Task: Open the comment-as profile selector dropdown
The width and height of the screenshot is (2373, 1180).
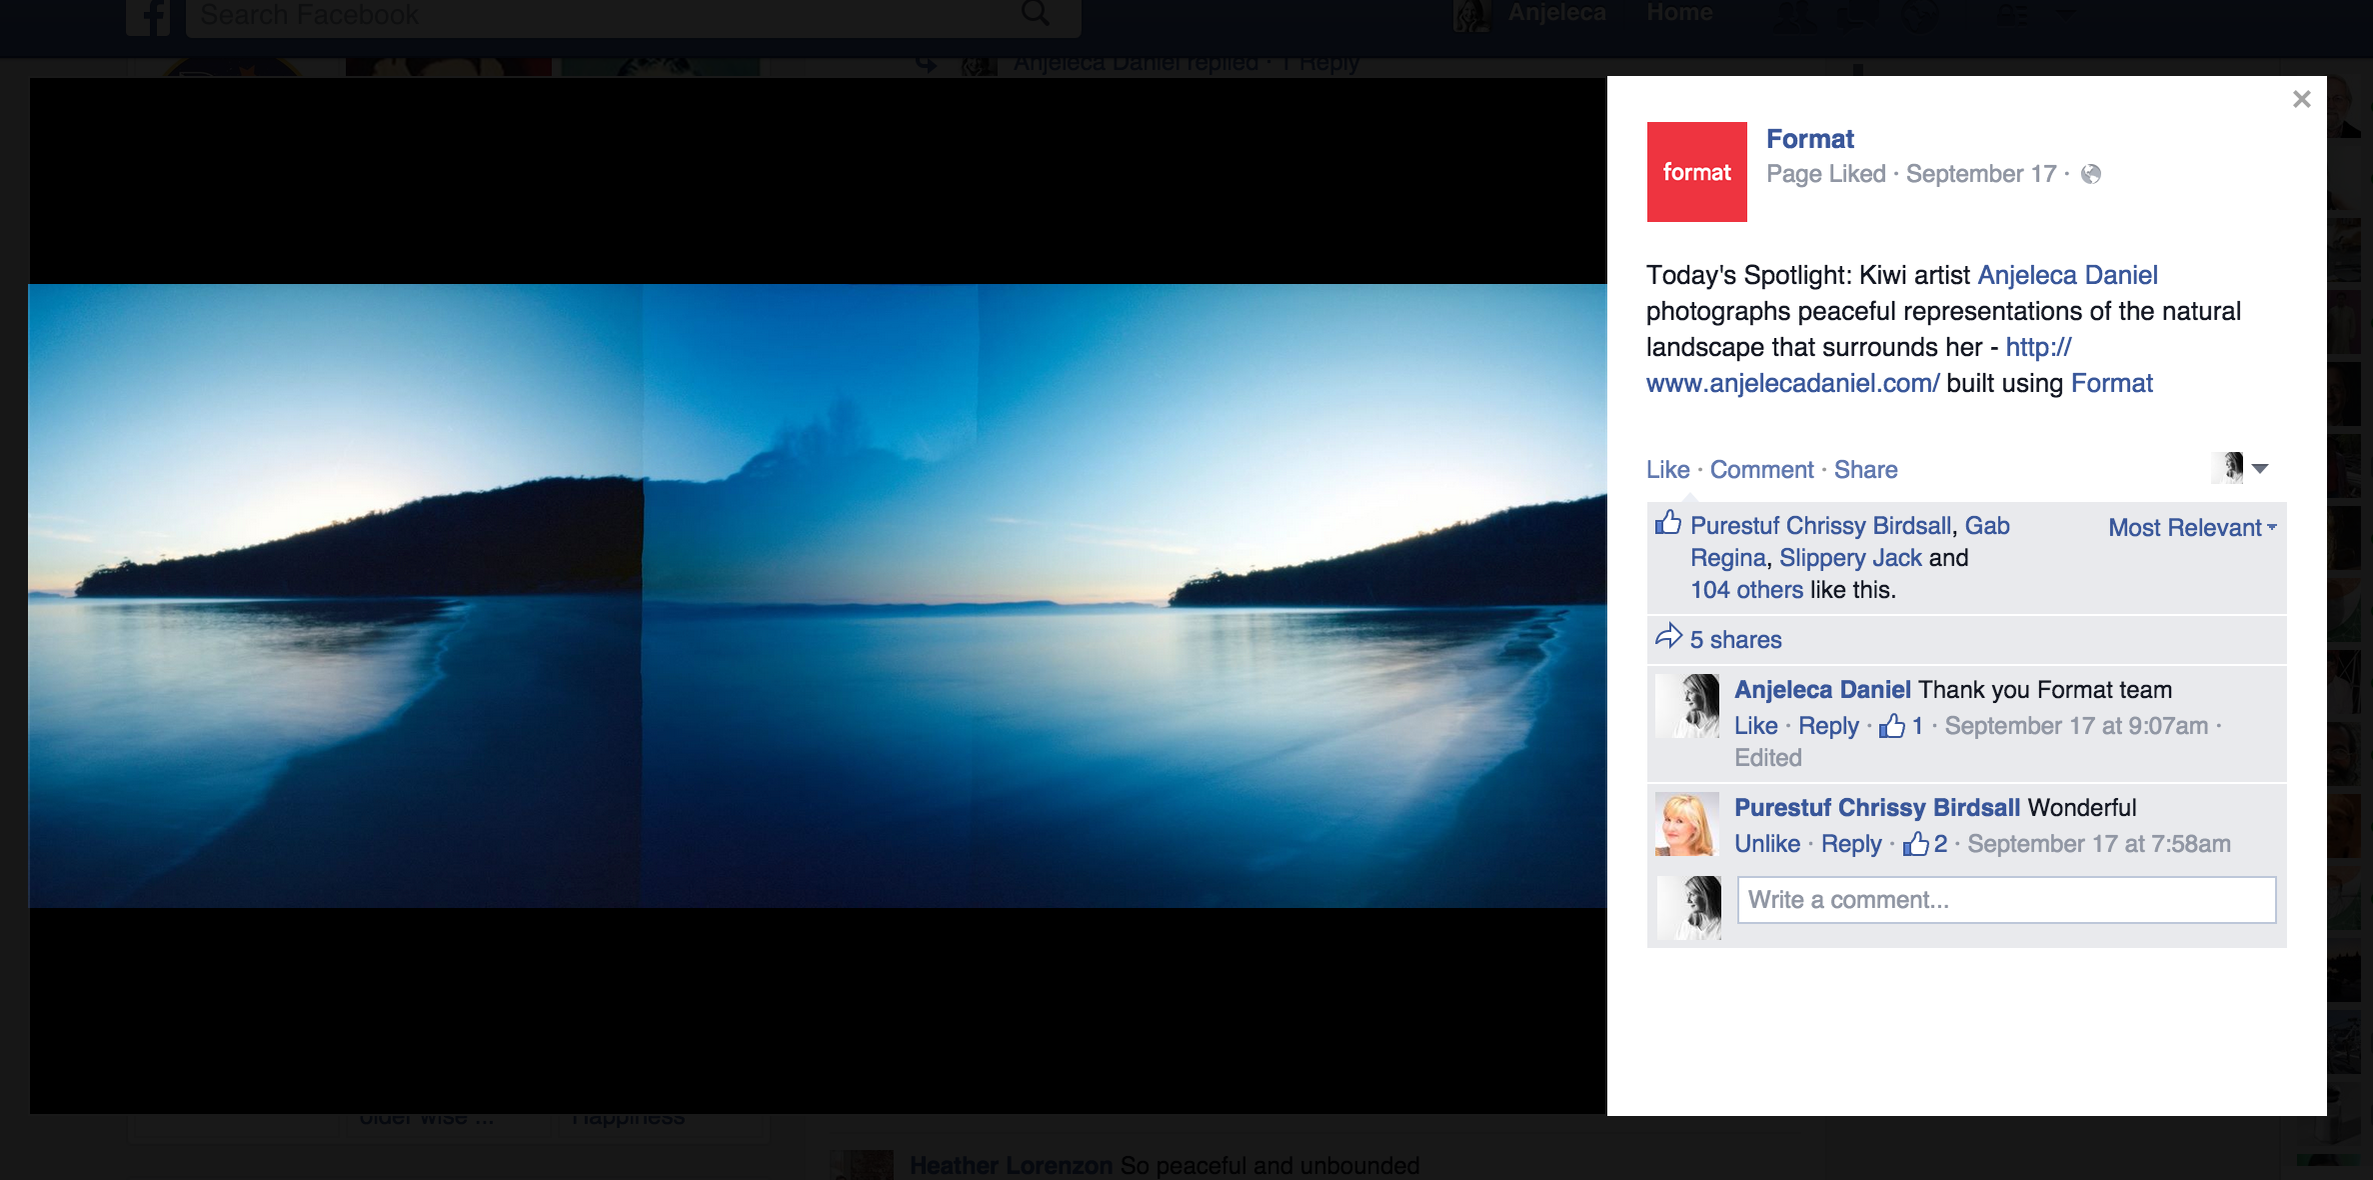Action: [2240, 468]
